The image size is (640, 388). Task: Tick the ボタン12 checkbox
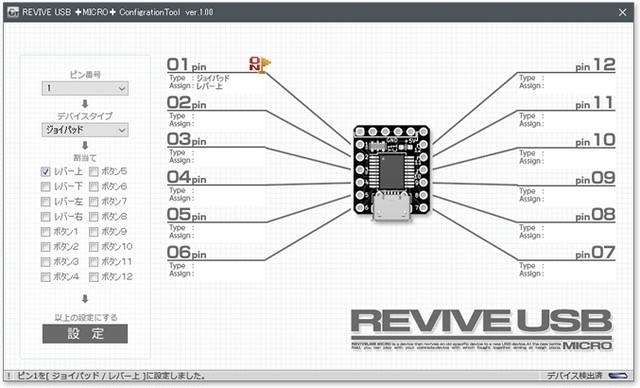[93, 277]
